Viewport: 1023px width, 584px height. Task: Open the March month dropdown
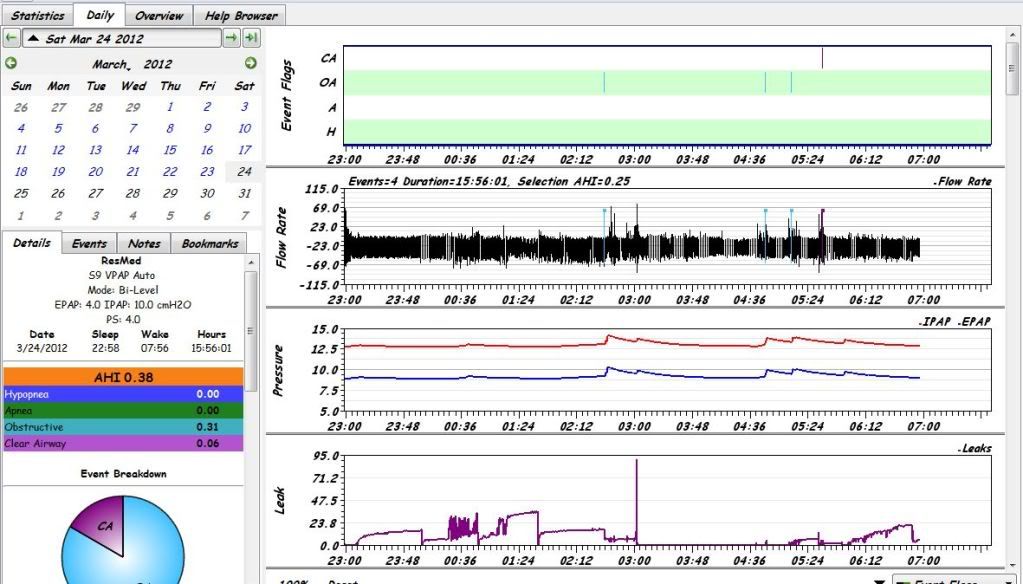112,64
